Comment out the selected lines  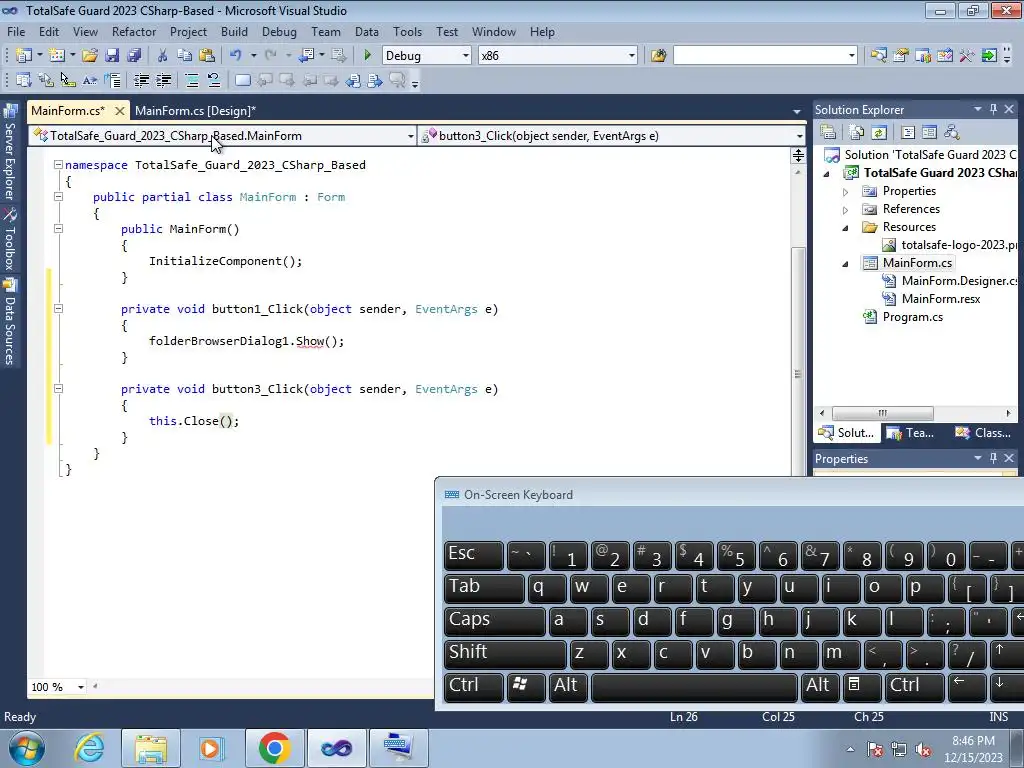click(192, 80)
